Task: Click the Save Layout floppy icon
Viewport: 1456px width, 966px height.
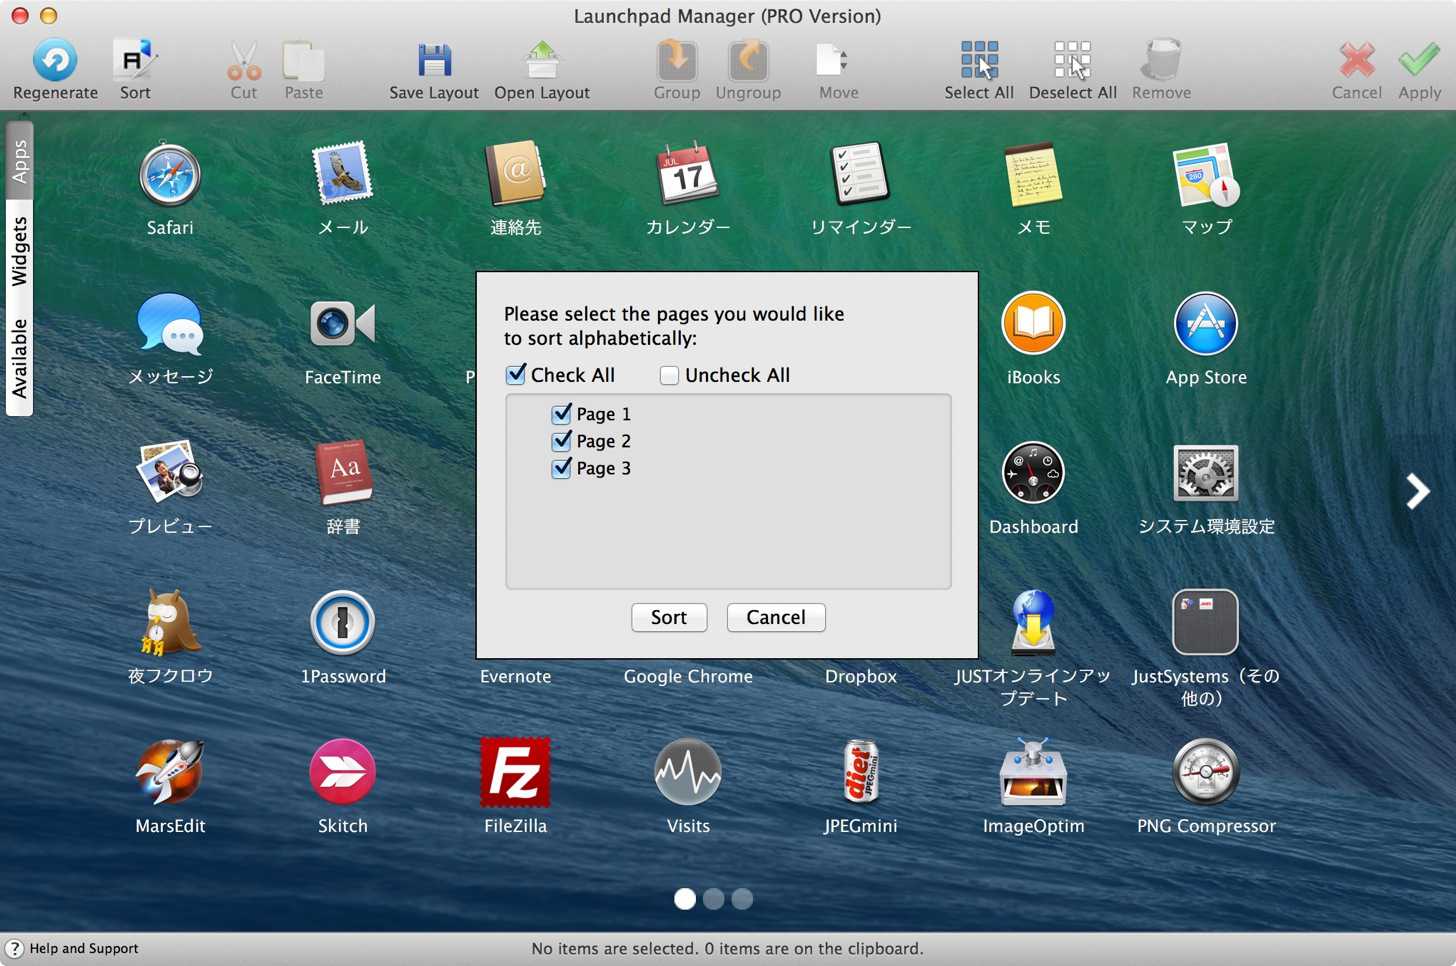Action: pos(434,60)
